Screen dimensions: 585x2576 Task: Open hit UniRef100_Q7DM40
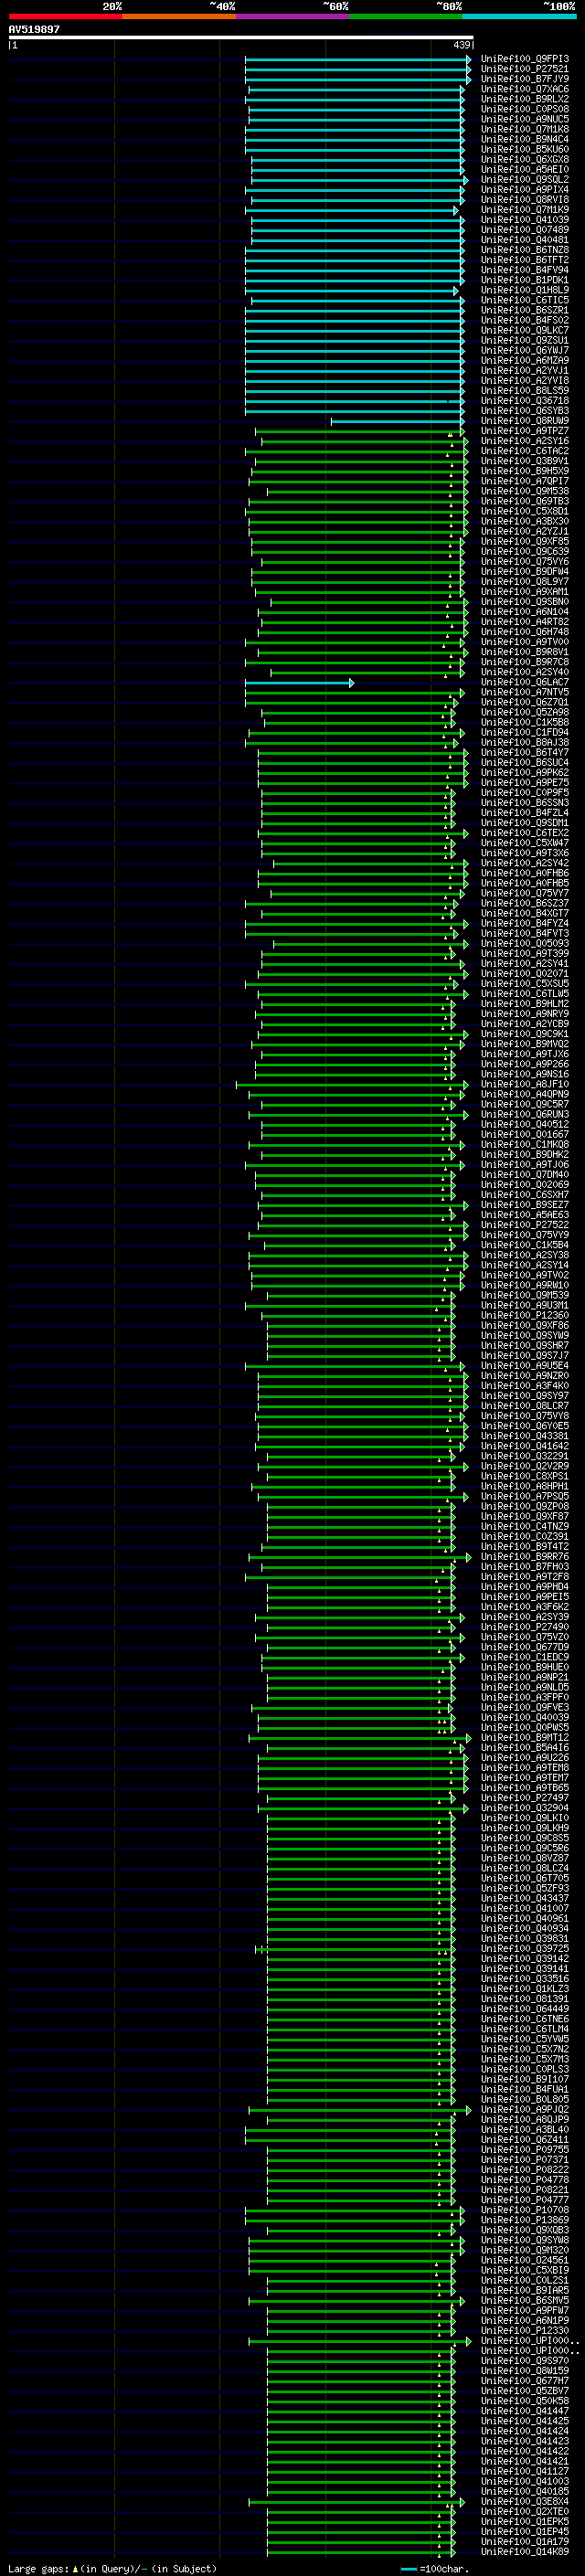[524, 1175]
